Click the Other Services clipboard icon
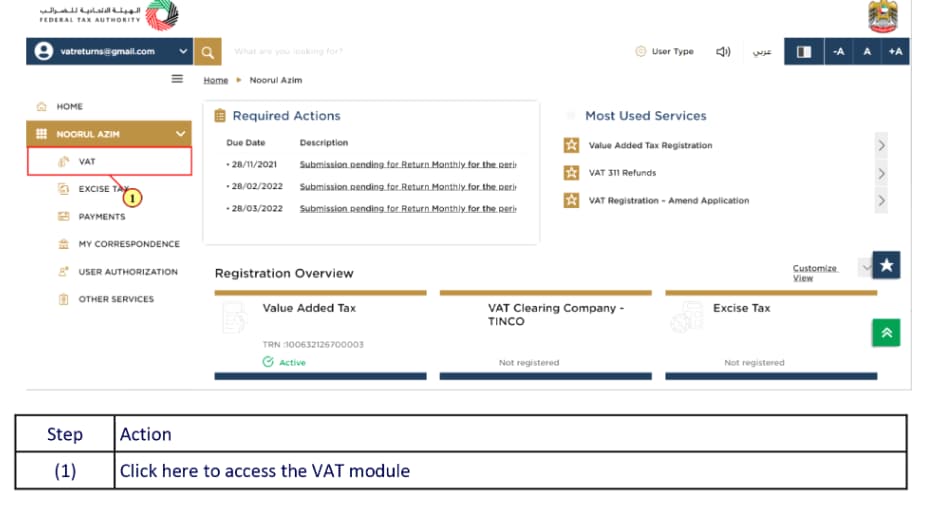This screenshot has width=930, height=514. pyautogui.click(x=63, y=299)
